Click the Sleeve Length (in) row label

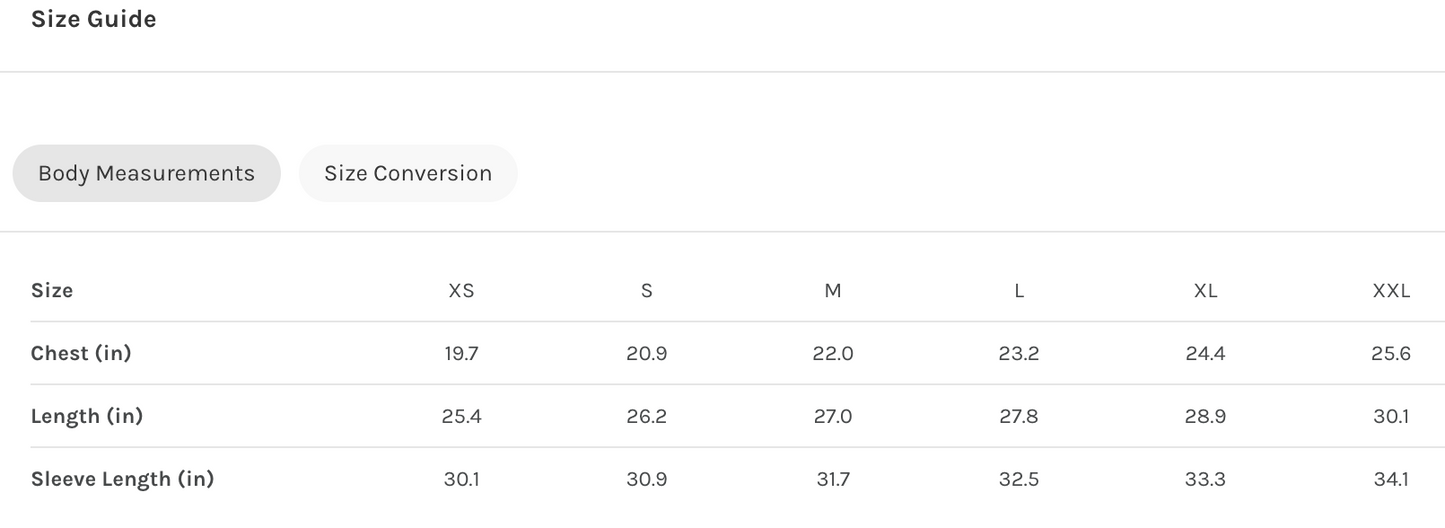pyautogui.click(x=122, y=479)
